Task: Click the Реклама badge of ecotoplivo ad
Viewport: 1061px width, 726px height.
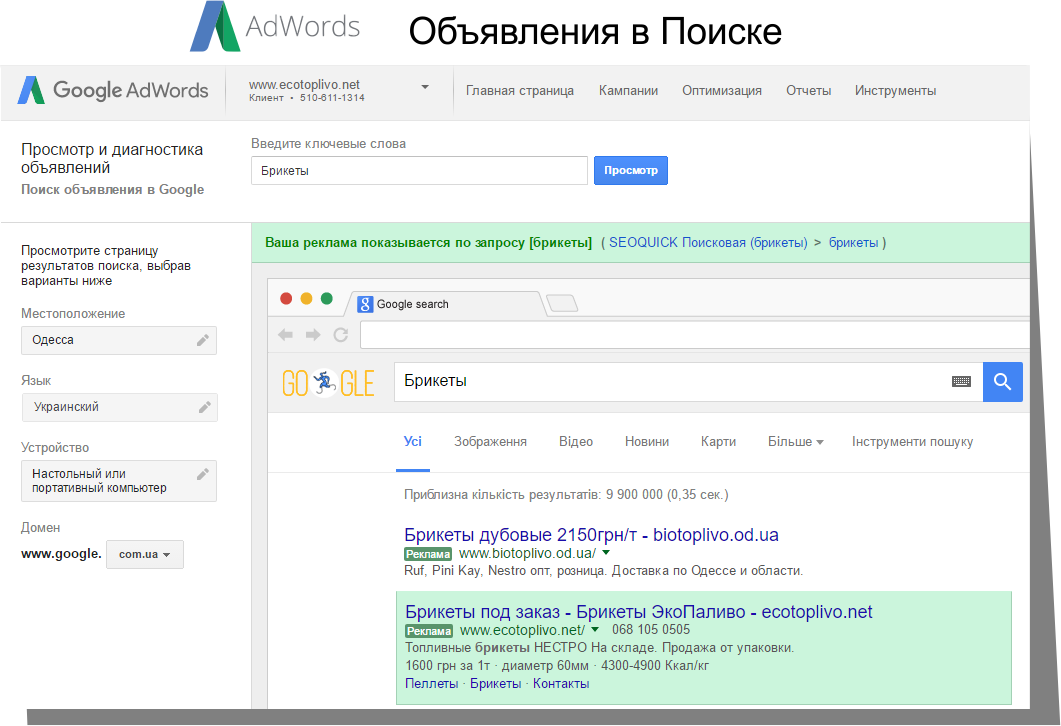Action: click(x=429, y=631)
